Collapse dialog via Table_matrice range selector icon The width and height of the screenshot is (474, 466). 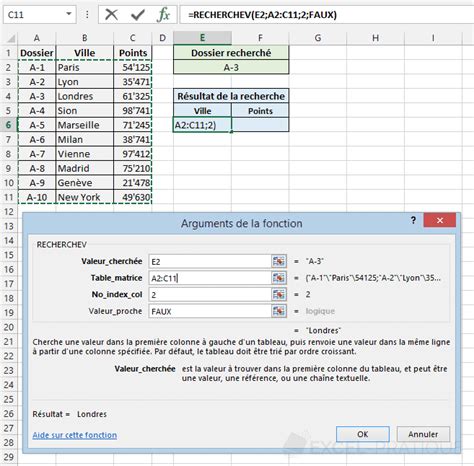tap(279, 278)
